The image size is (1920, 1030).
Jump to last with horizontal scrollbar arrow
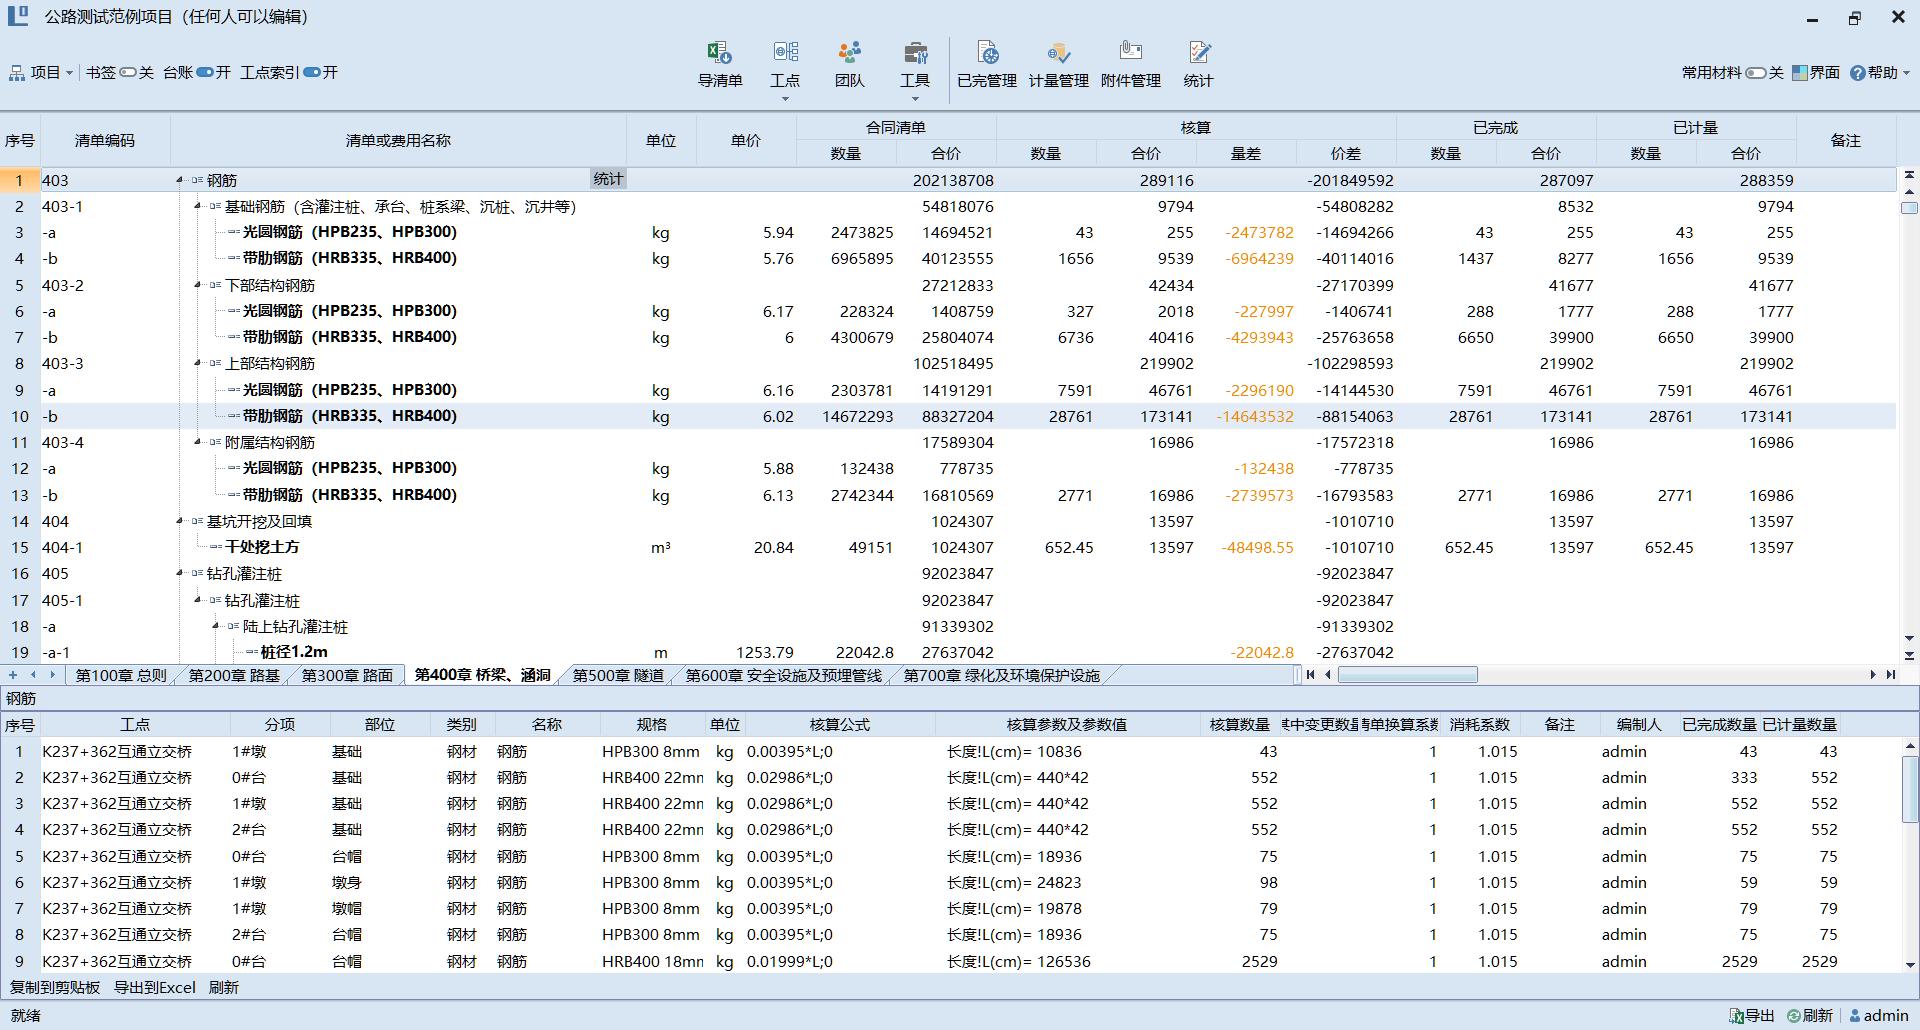(1891, 675)
